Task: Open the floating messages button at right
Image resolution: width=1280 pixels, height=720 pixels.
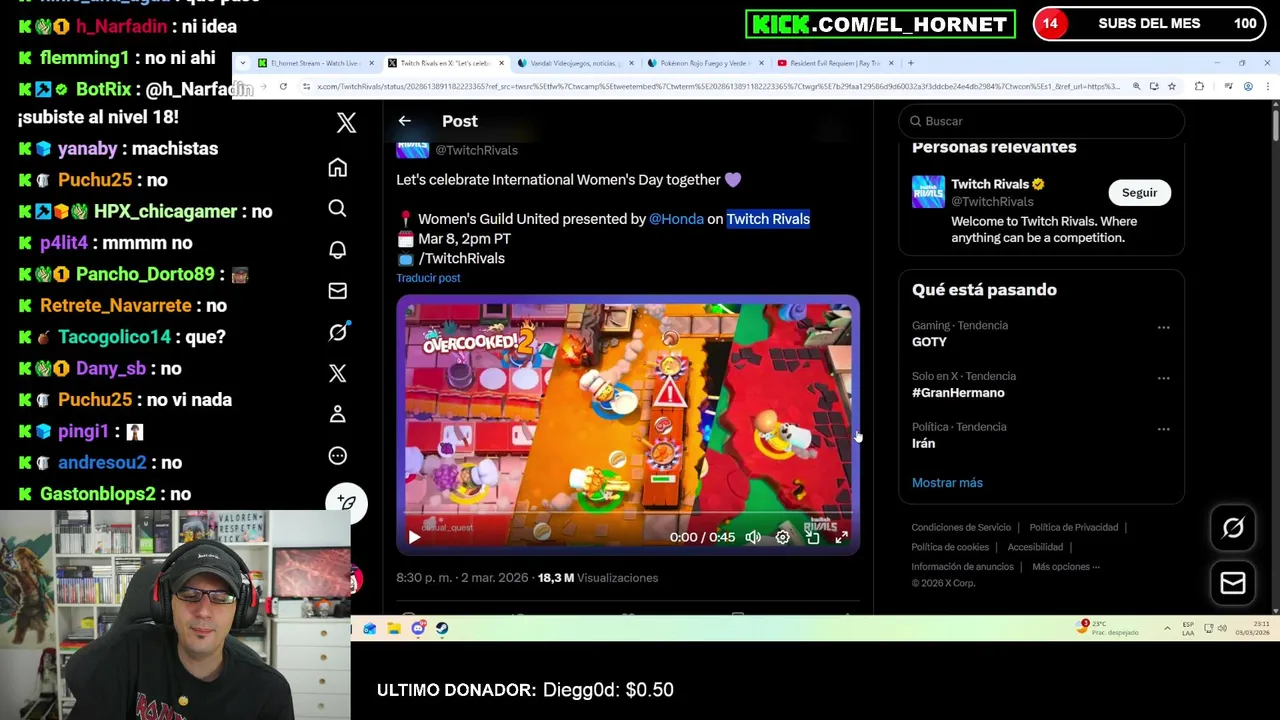Action: [x=1233, y=583]
